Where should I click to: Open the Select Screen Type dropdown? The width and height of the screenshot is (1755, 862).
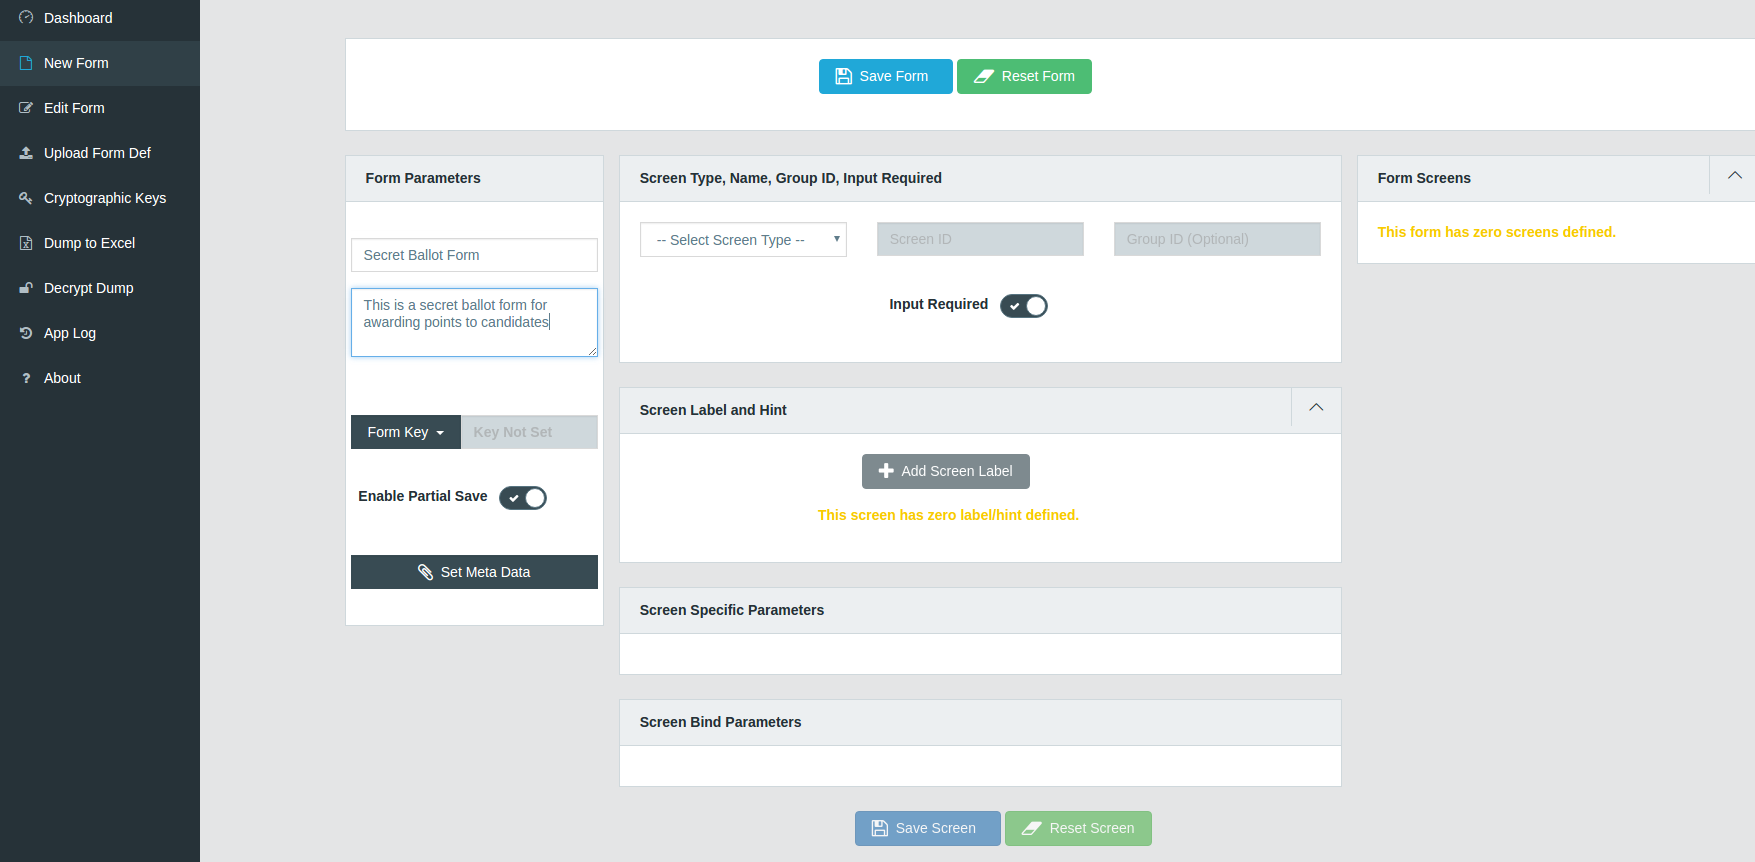743,240
